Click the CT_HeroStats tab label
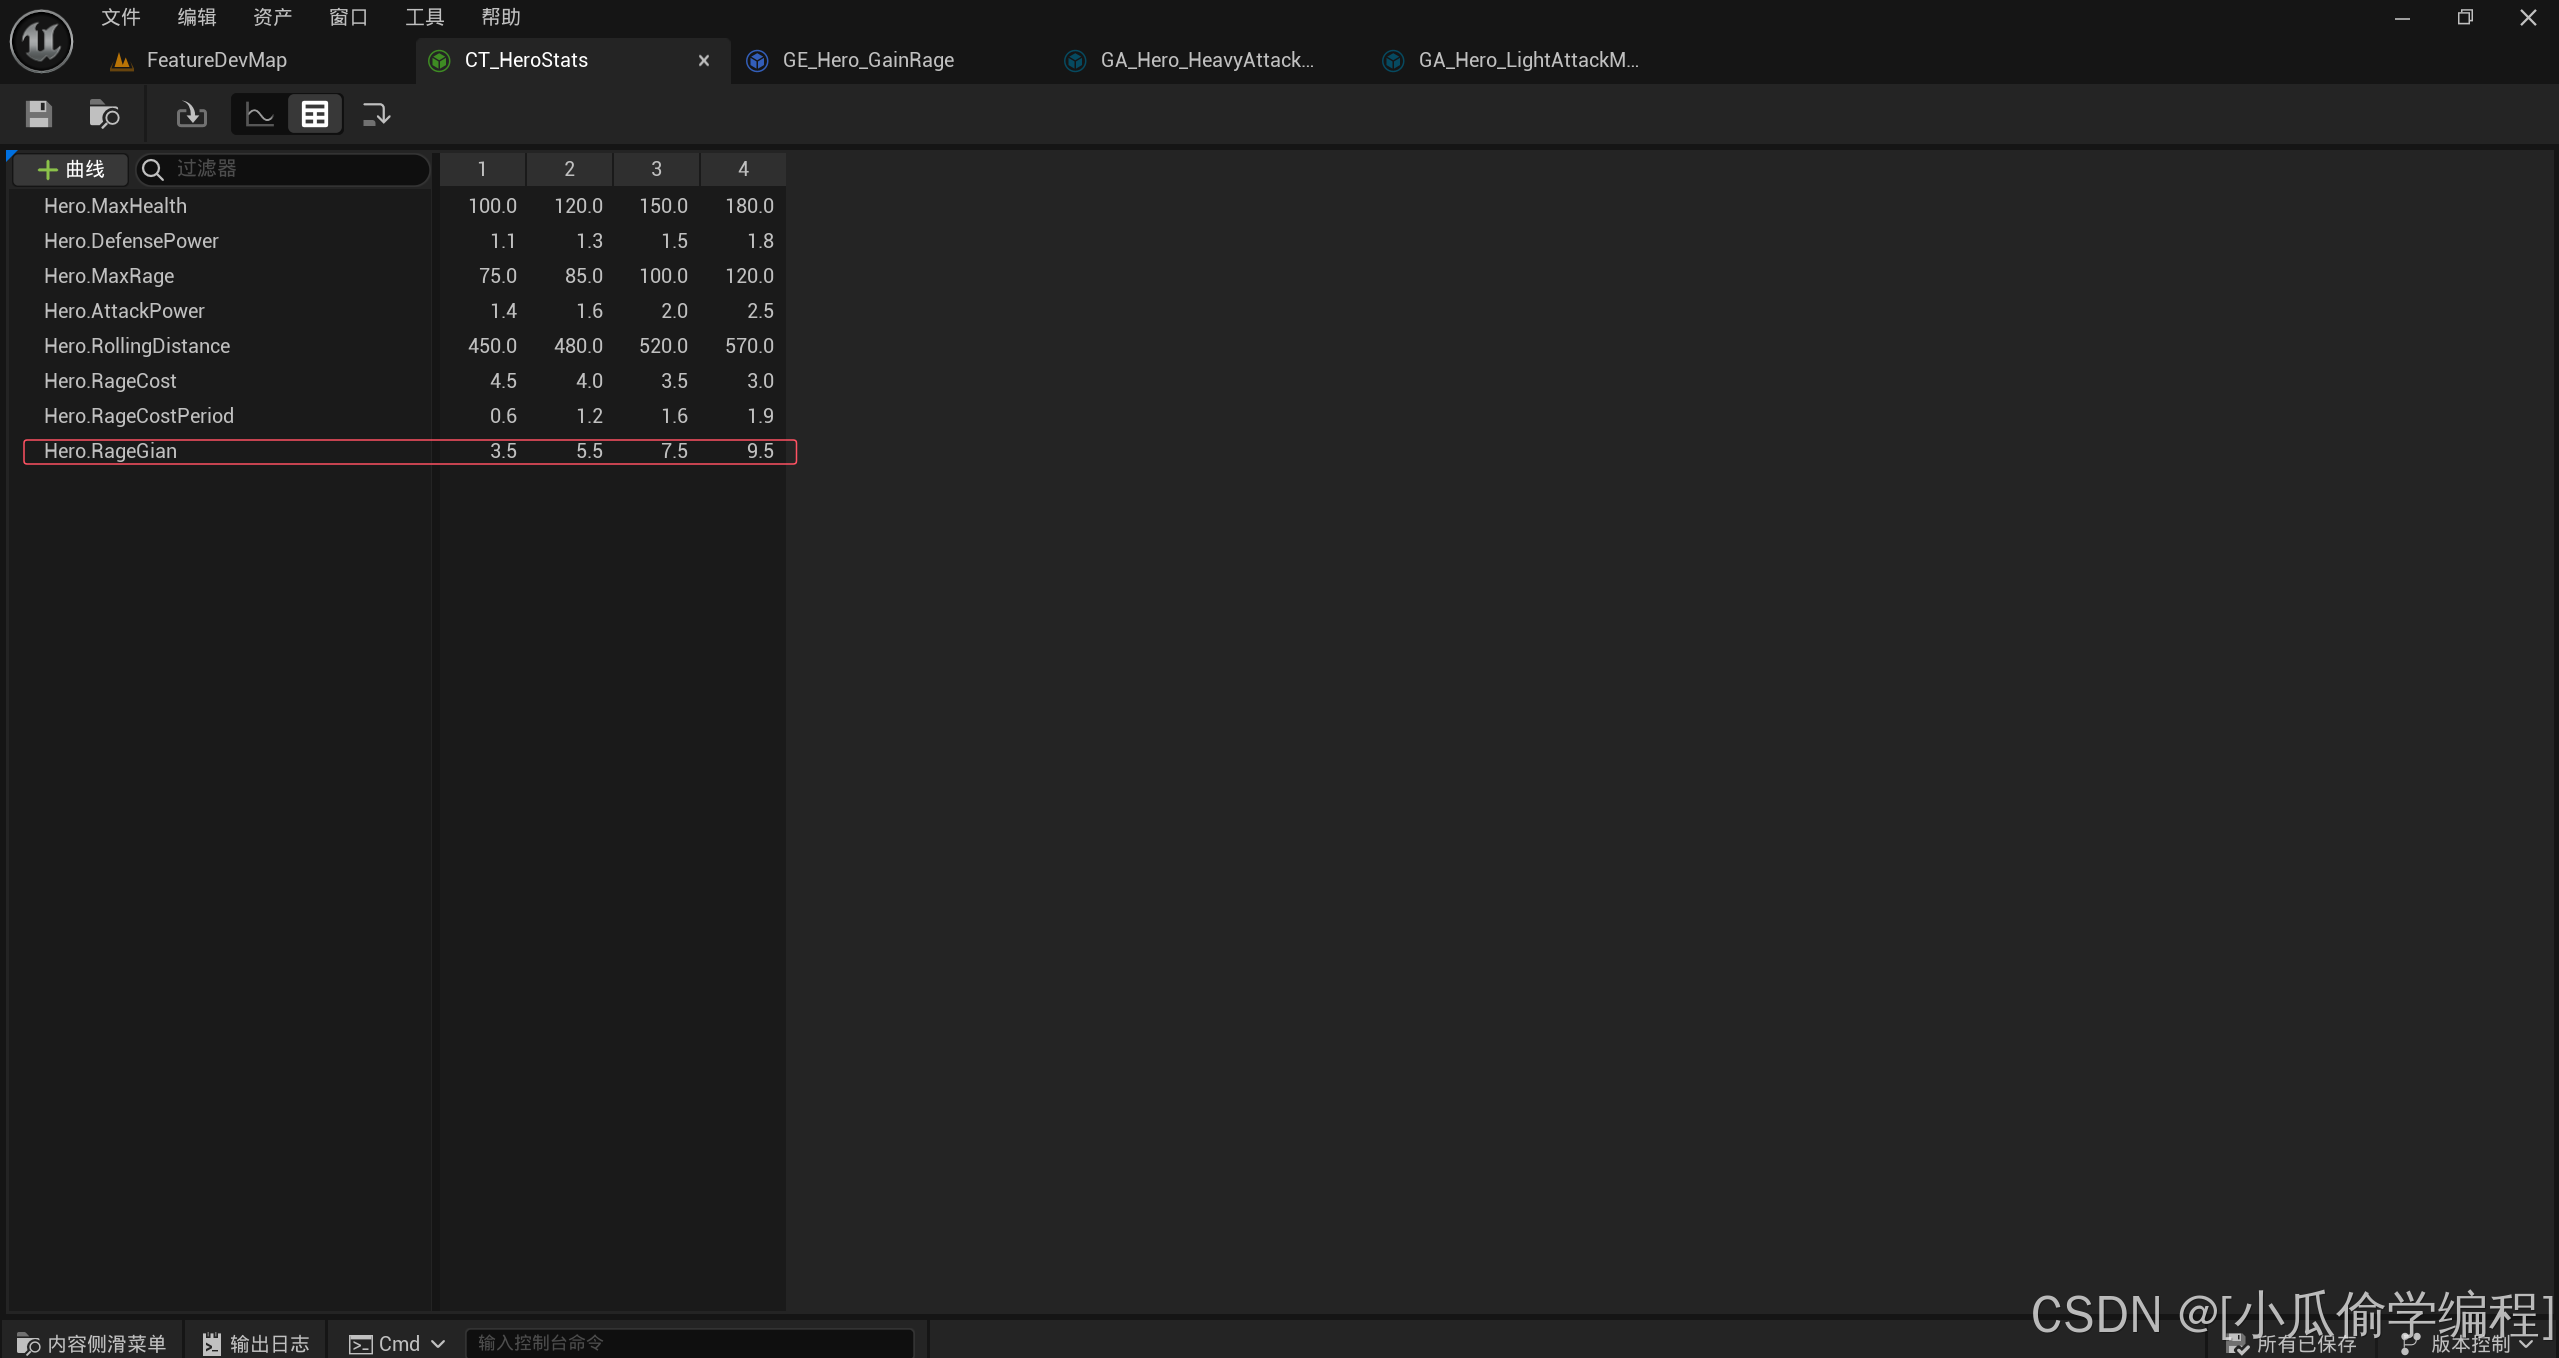 pos(526,60)
